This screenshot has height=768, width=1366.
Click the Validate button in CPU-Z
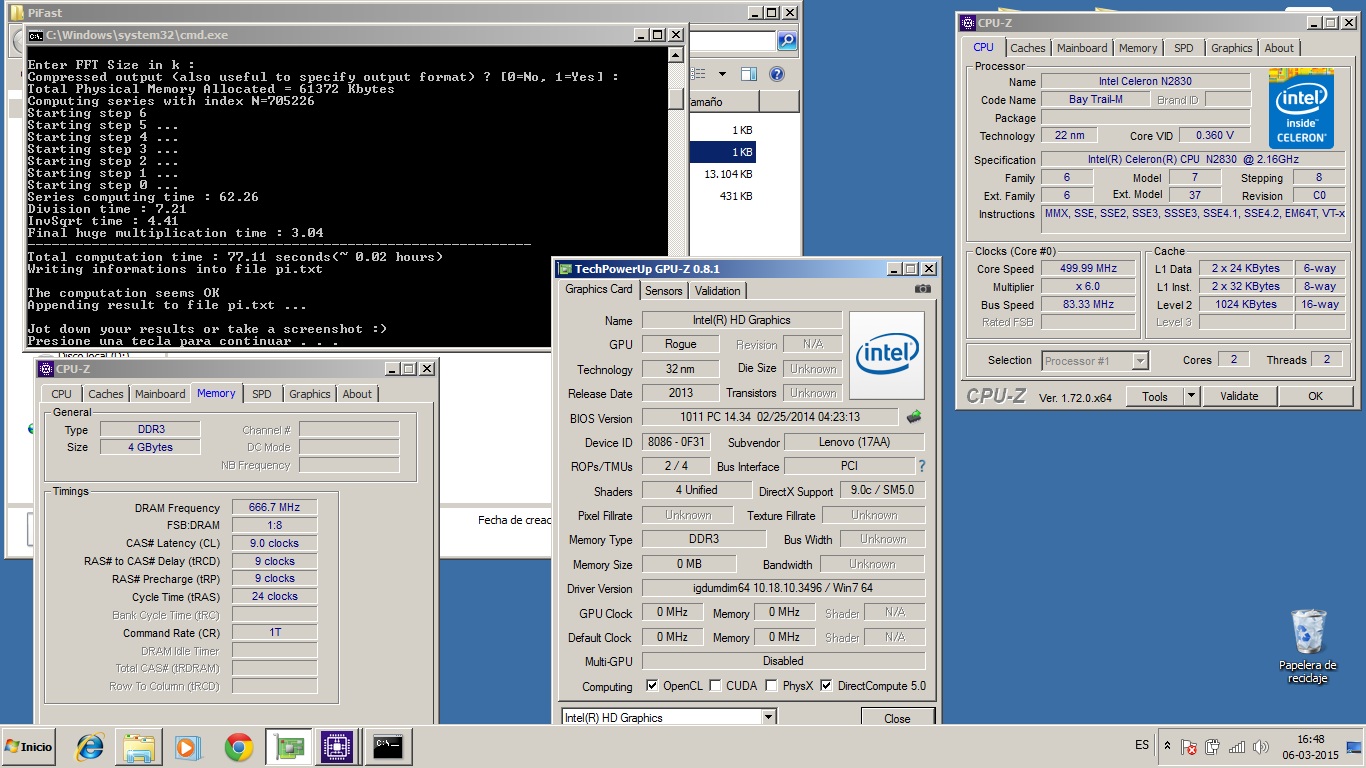click(x=1238, y=396)
